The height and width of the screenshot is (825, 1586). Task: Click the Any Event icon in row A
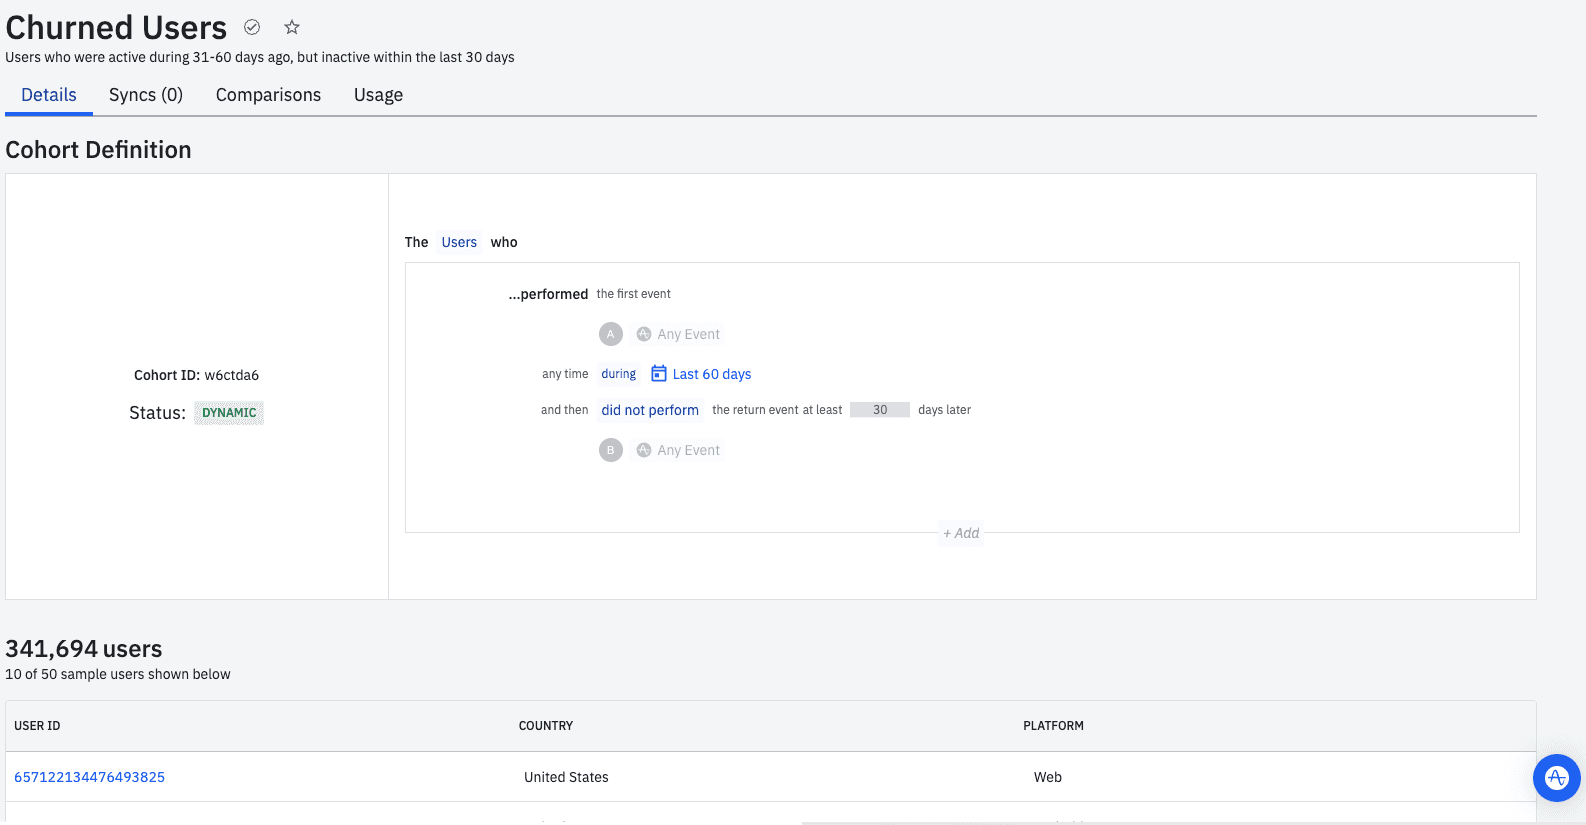(x=644, y=334)
